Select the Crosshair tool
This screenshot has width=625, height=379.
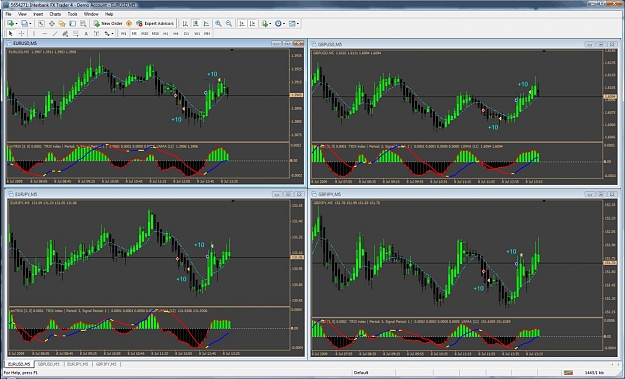21,33
